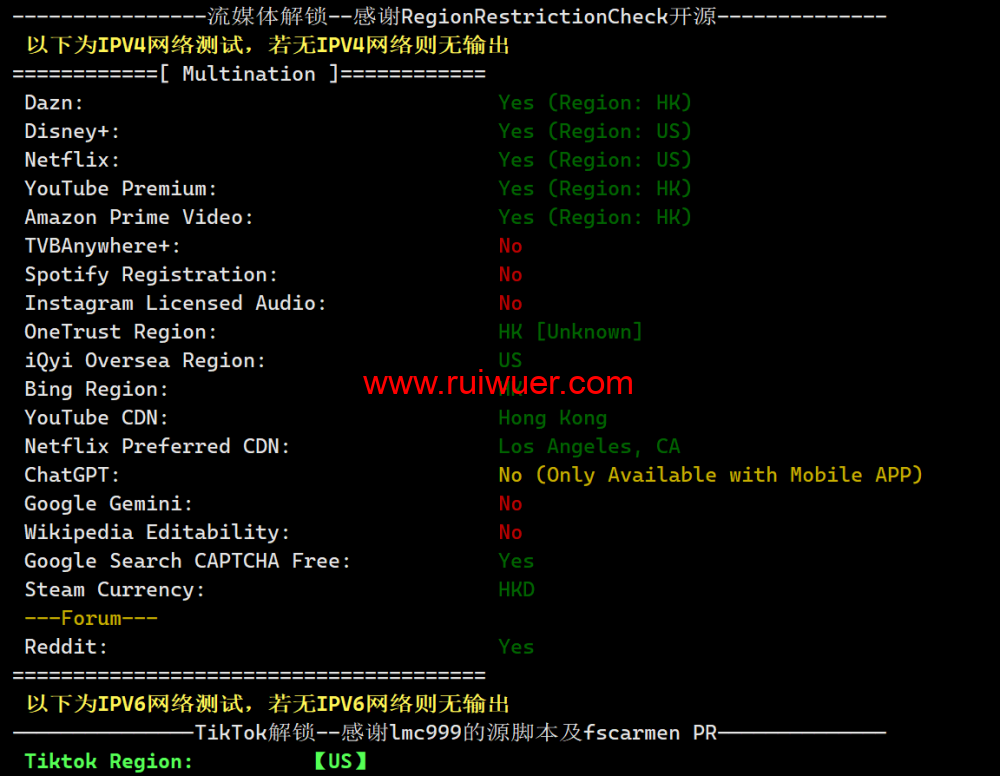Click Los Angeles, CA Netflix CDN value
Viewport: 1000px width, 776px height.
589,446
